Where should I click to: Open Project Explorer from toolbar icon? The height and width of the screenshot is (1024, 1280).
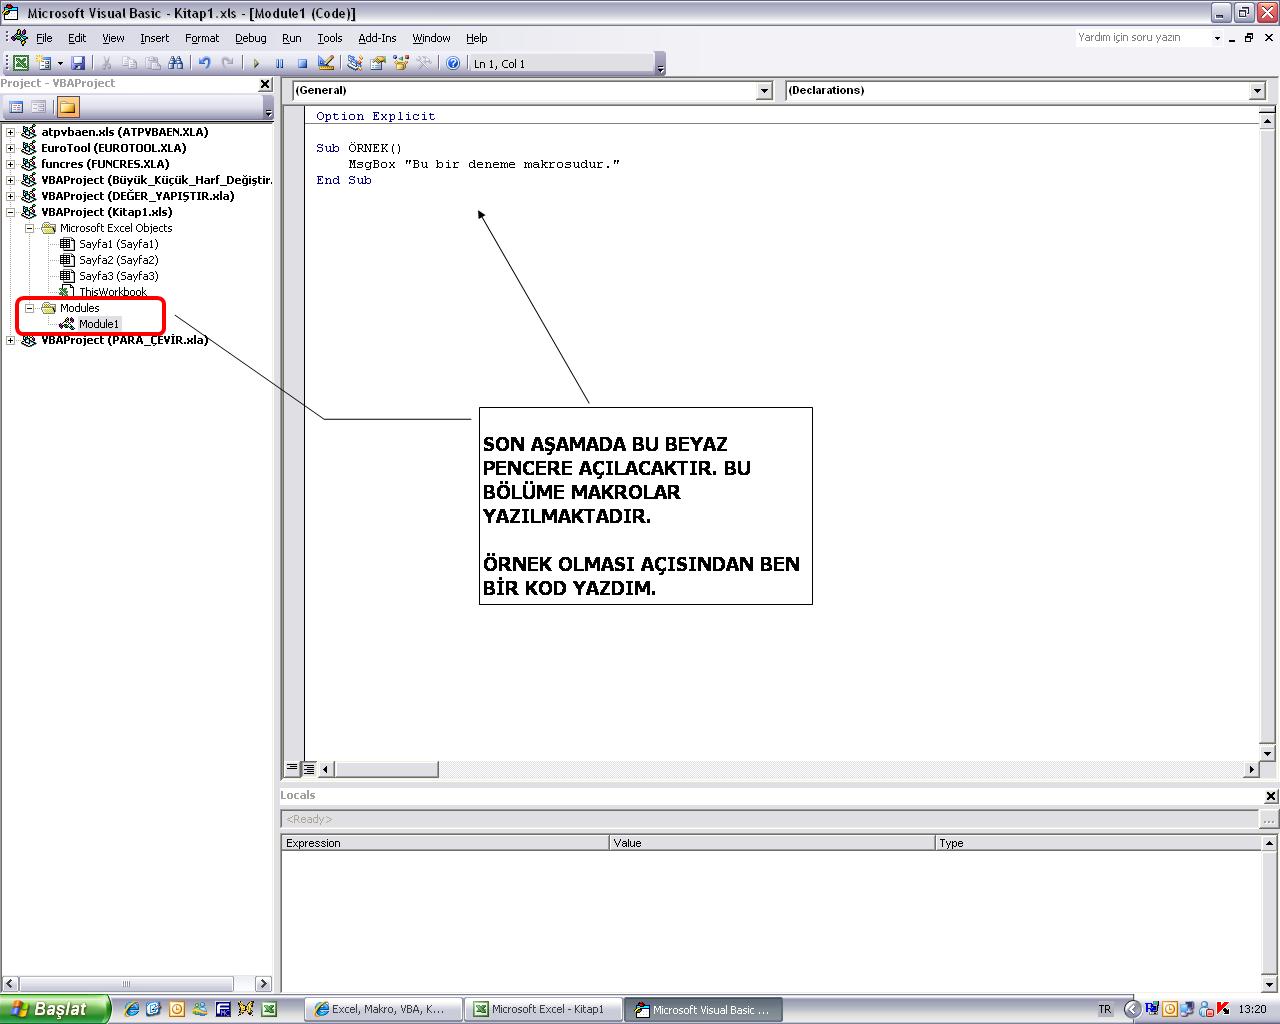coord(354,63)
